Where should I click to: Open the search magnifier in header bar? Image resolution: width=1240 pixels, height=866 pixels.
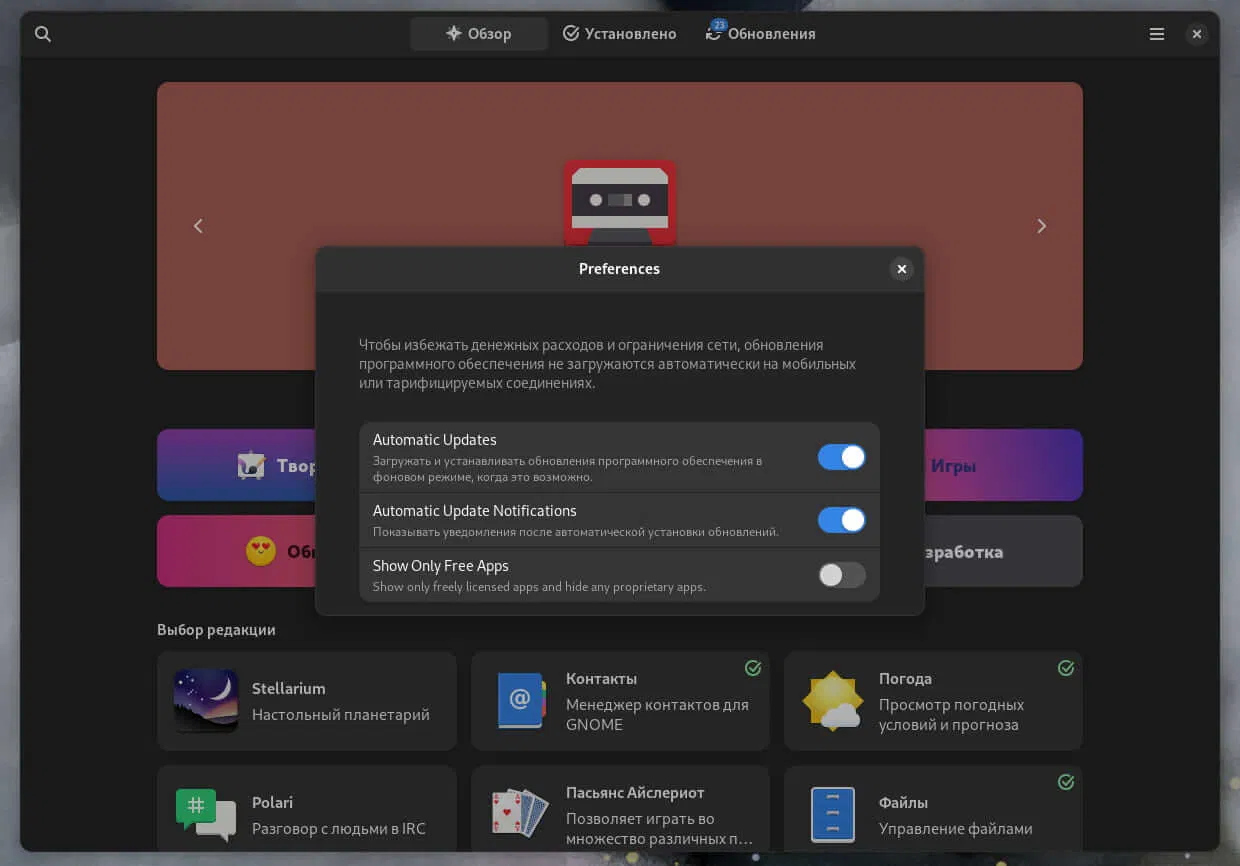pos(43,34)
